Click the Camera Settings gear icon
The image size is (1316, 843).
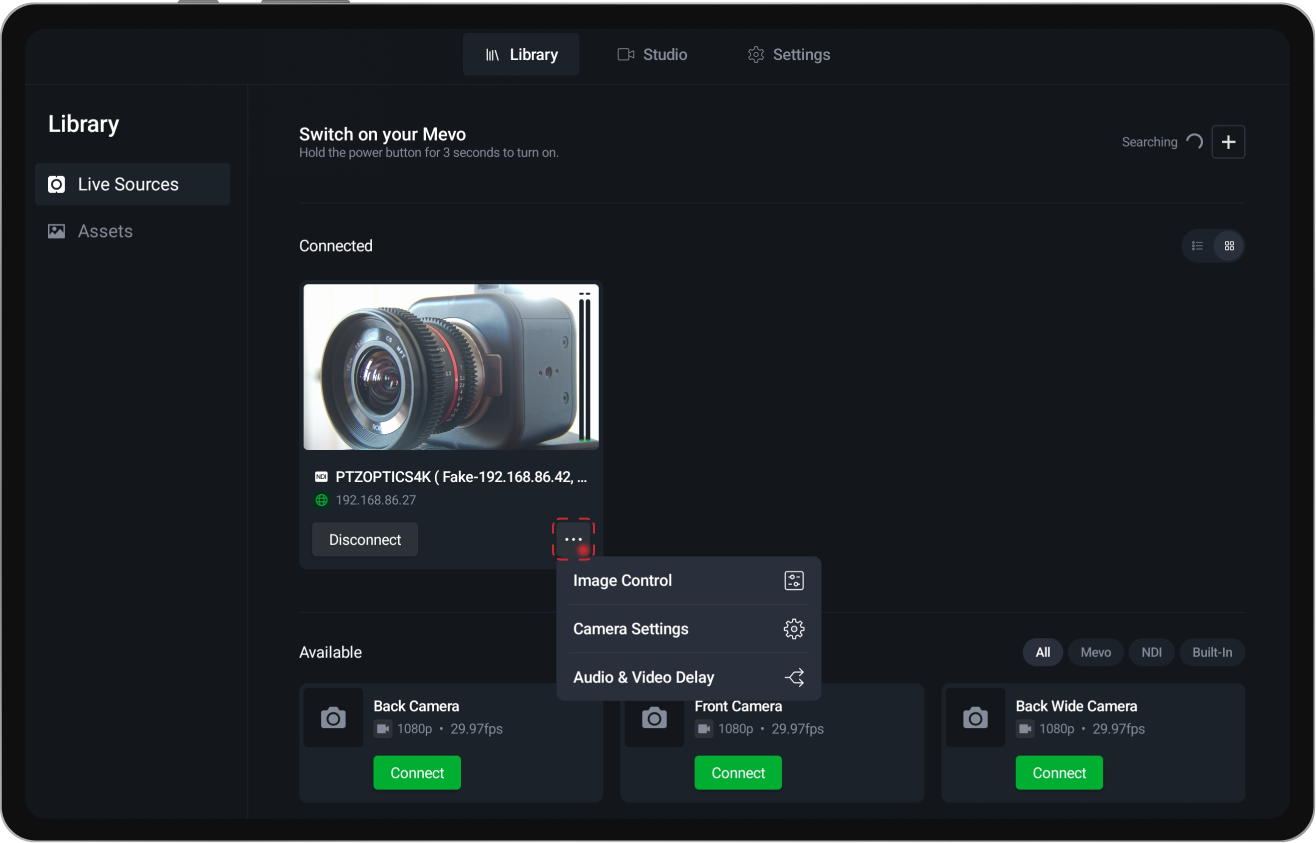coord(794,629)
